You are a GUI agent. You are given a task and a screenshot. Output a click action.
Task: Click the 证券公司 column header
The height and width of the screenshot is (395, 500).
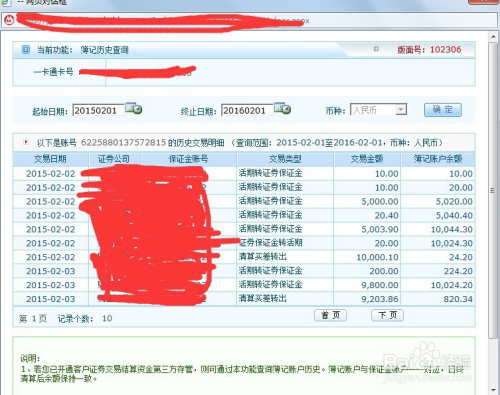click(114, 159)
